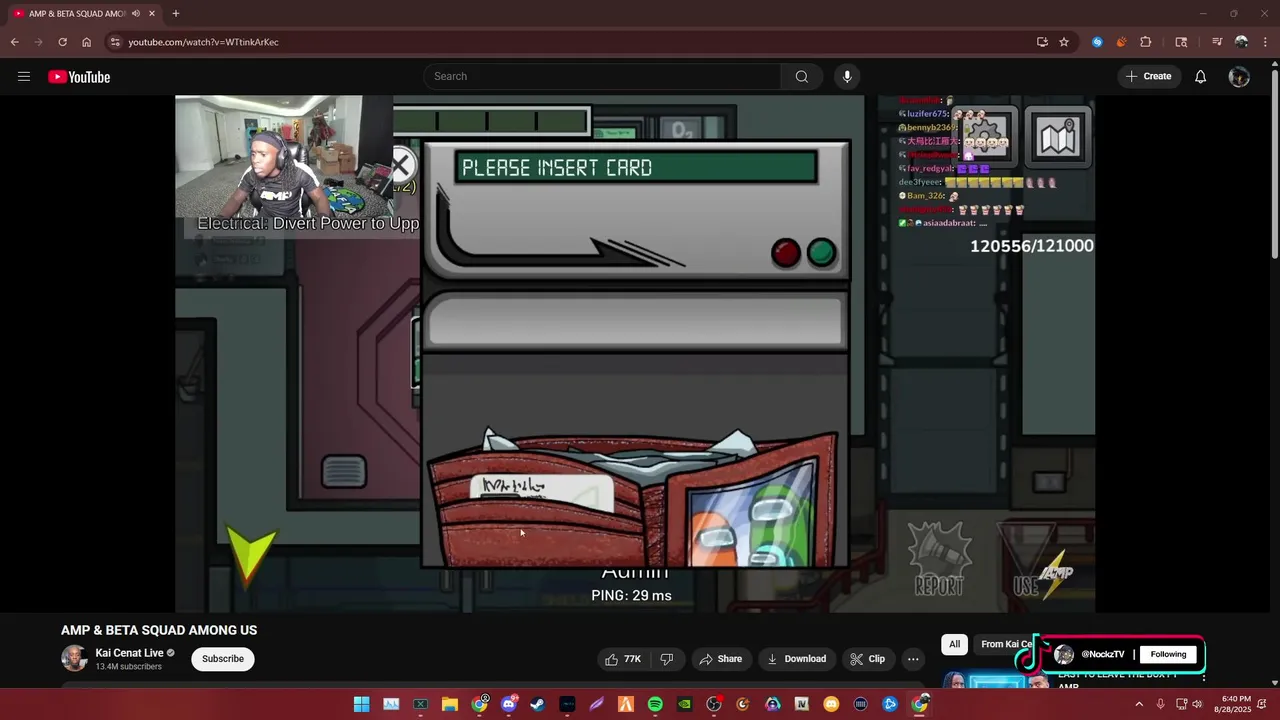1280x720 pixels.
Task: Open tab search side panel icon
Action: click(x=1181, y=42)
